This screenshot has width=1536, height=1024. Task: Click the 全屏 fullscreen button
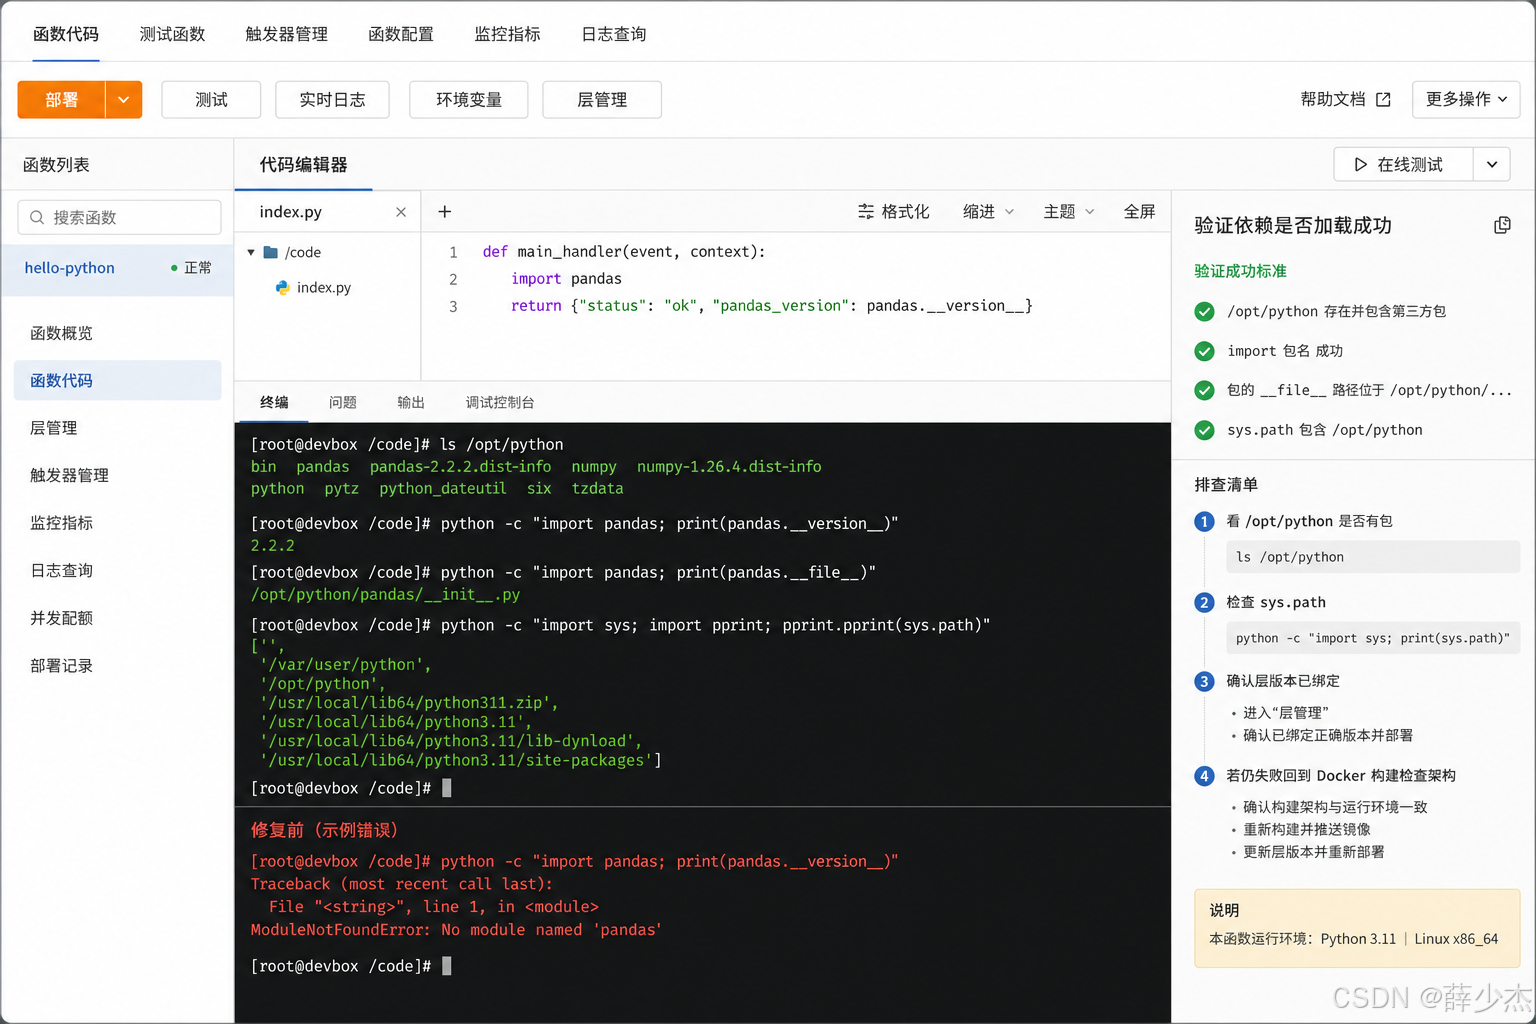point(1139,211)
